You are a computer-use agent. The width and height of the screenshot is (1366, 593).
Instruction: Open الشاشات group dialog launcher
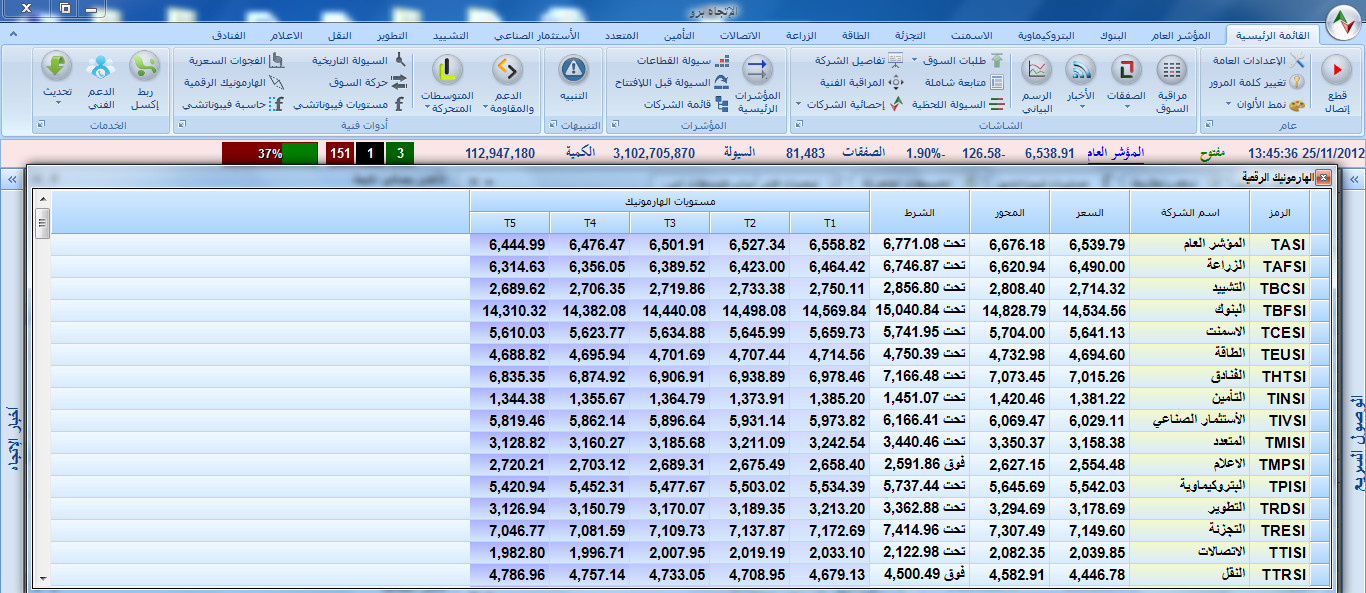[x=799, y=125]
